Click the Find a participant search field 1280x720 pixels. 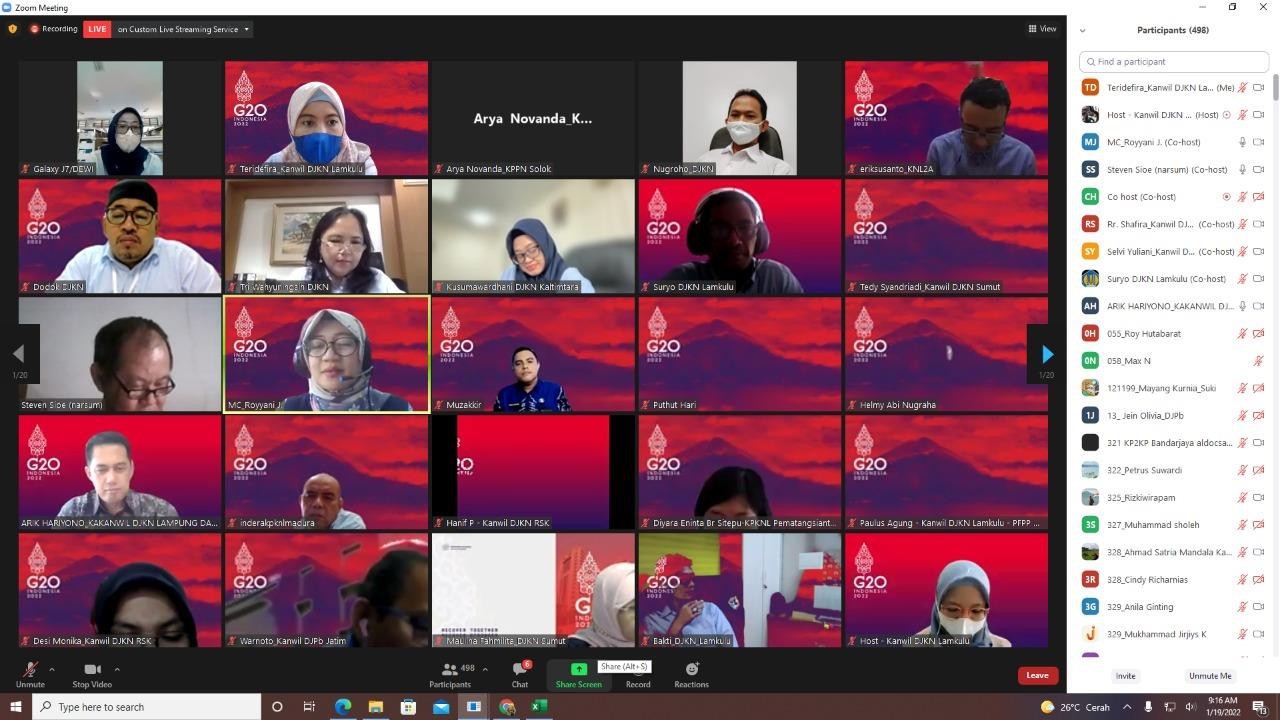[x=1176, y=62]
